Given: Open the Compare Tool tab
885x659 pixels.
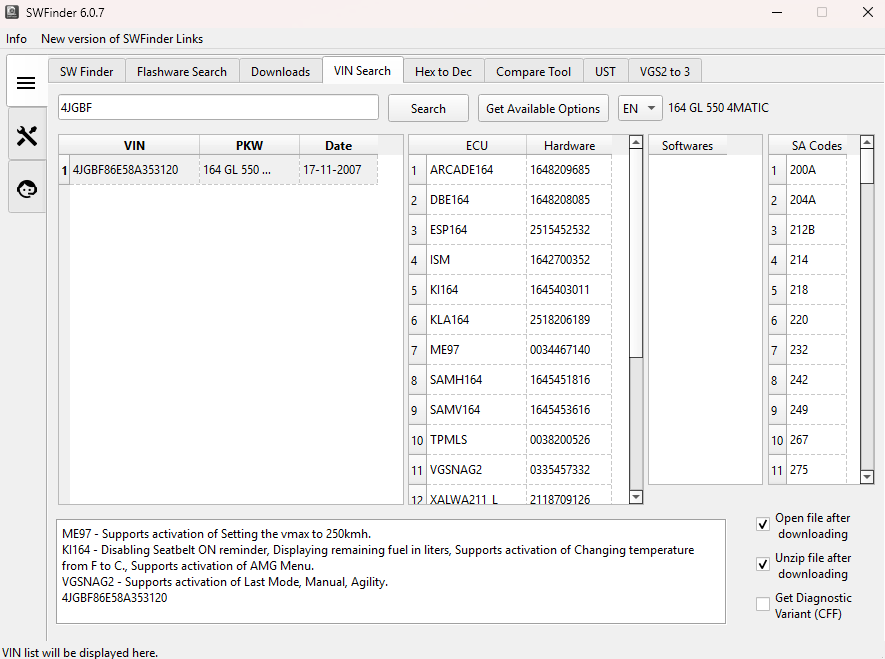Looking at the screenshot, I should click(533, 72).
